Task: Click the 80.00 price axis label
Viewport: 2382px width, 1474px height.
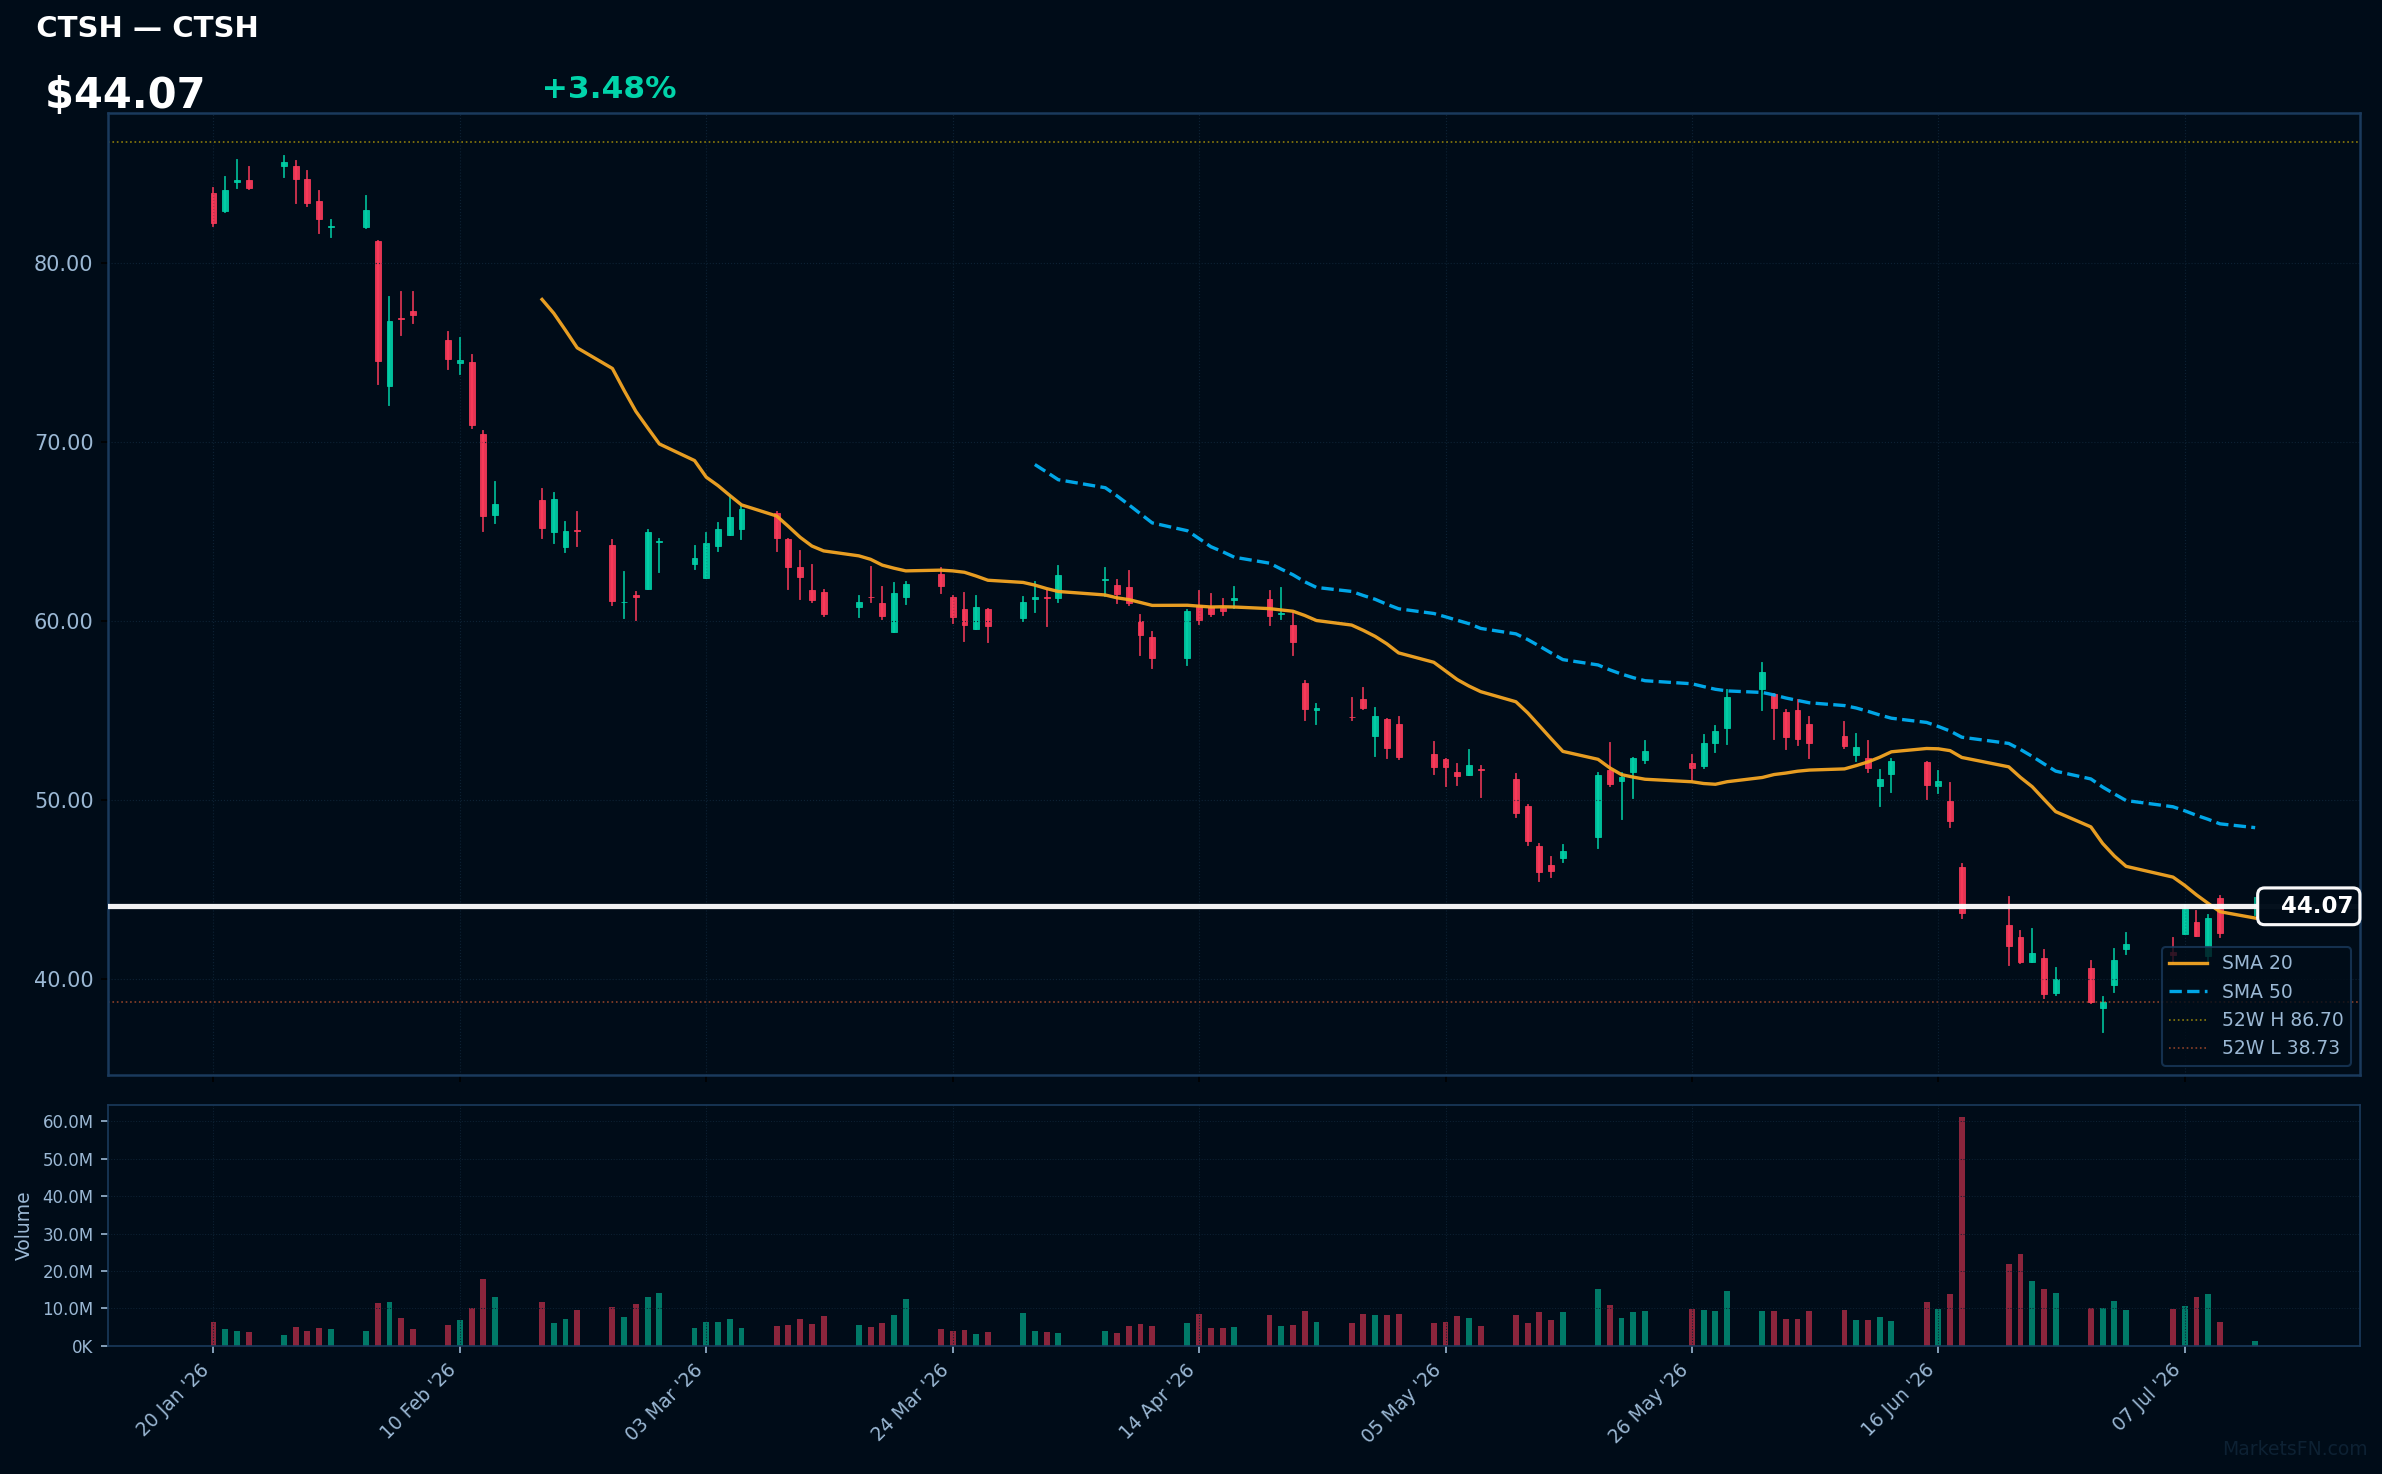Action: click(63, 264)
